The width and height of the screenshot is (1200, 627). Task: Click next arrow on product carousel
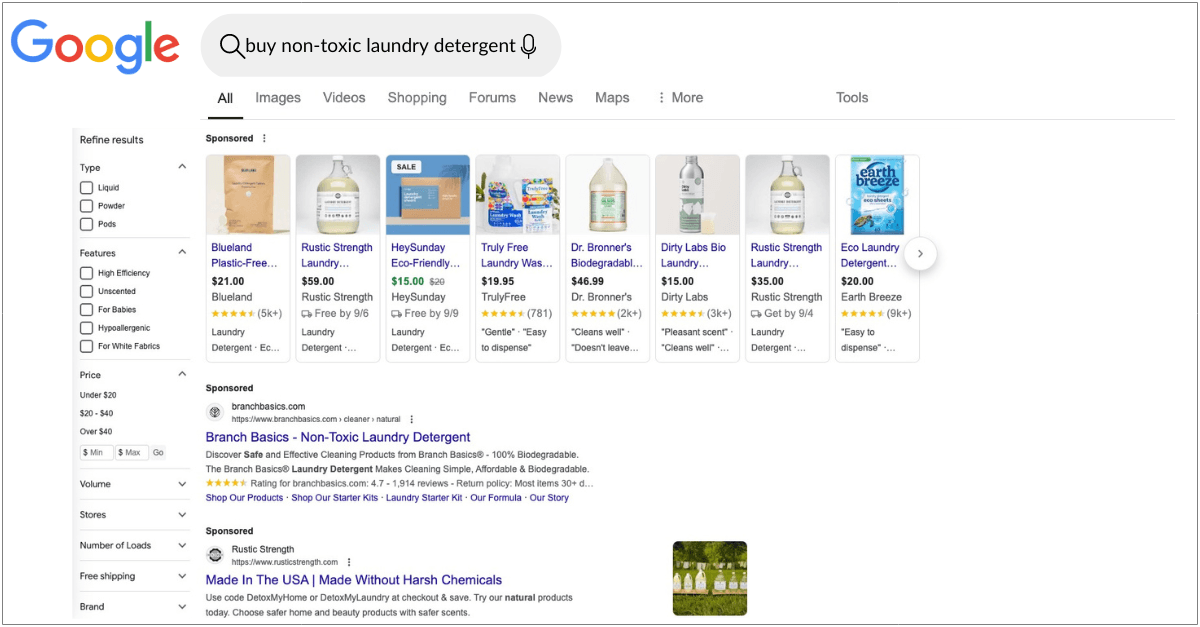(x=920, y=254)
